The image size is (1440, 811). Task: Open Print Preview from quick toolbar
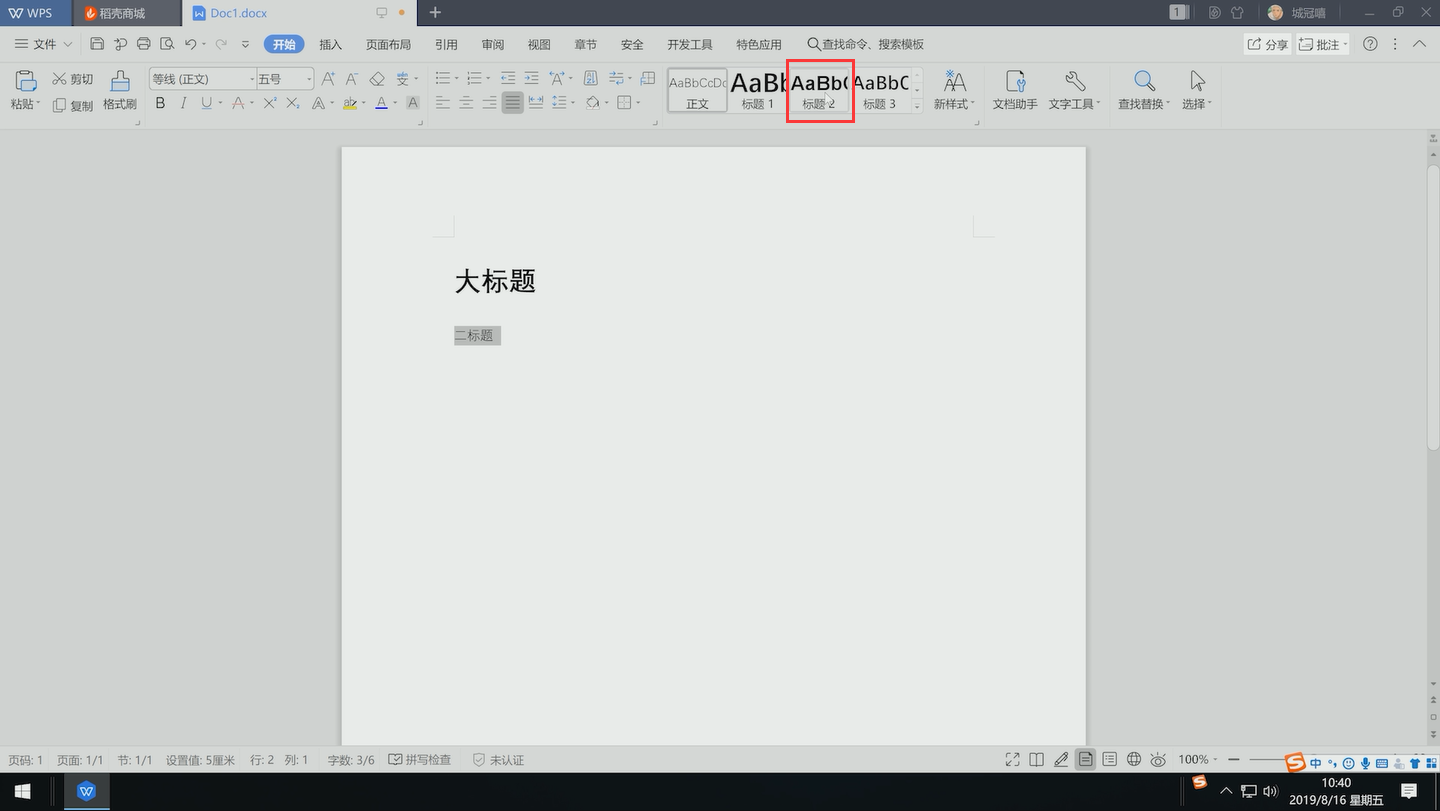click(167, 44)
